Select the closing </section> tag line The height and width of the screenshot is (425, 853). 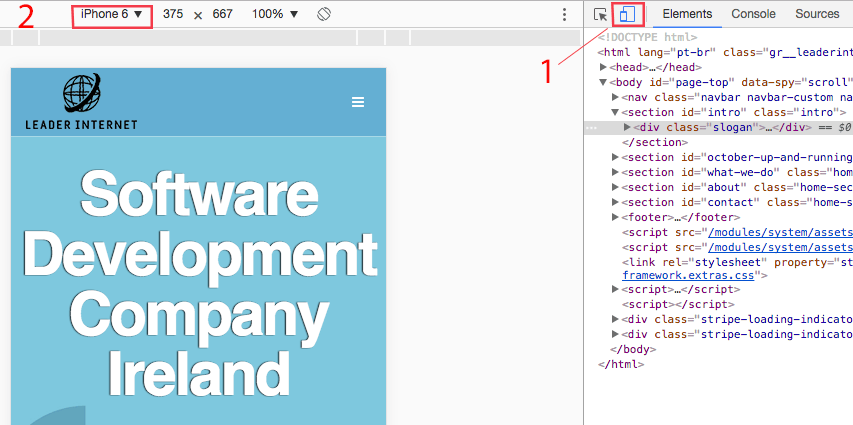pos(655,143)
